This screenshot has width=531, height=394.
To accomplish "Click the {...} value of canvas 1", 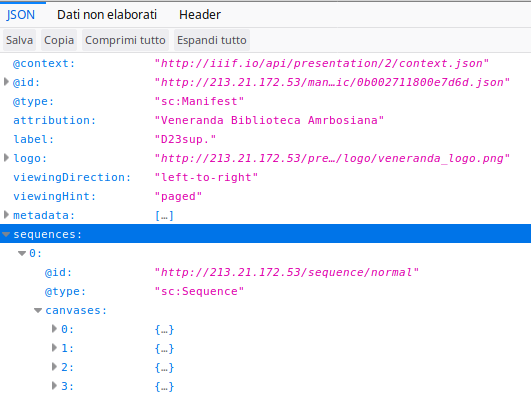I will [164, 348].
